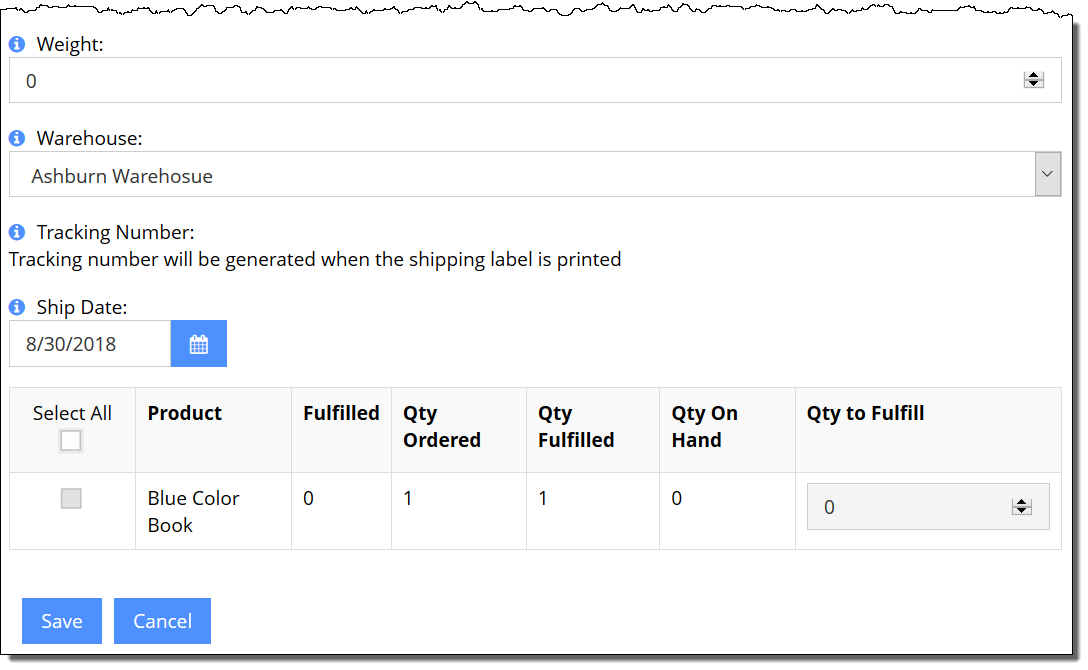Image resolution: width=1088 pixels, height=670 pixels.
Task: Open the Ship Date calendar picker
Action: [x=198, y=343]
